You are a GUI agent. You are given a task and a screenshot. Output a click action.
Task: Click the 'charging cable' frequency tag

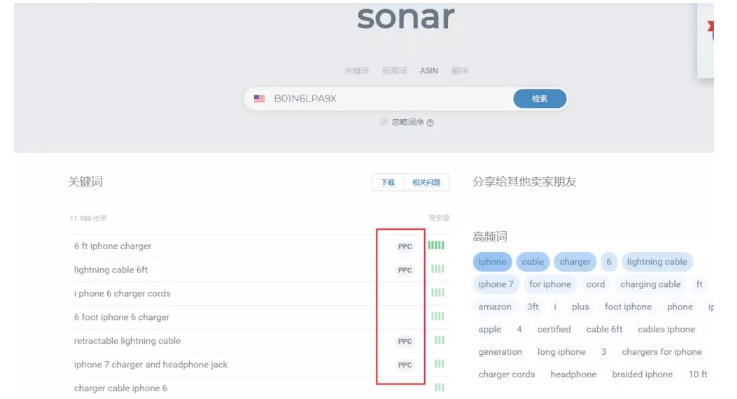click(x=650, y=284)
